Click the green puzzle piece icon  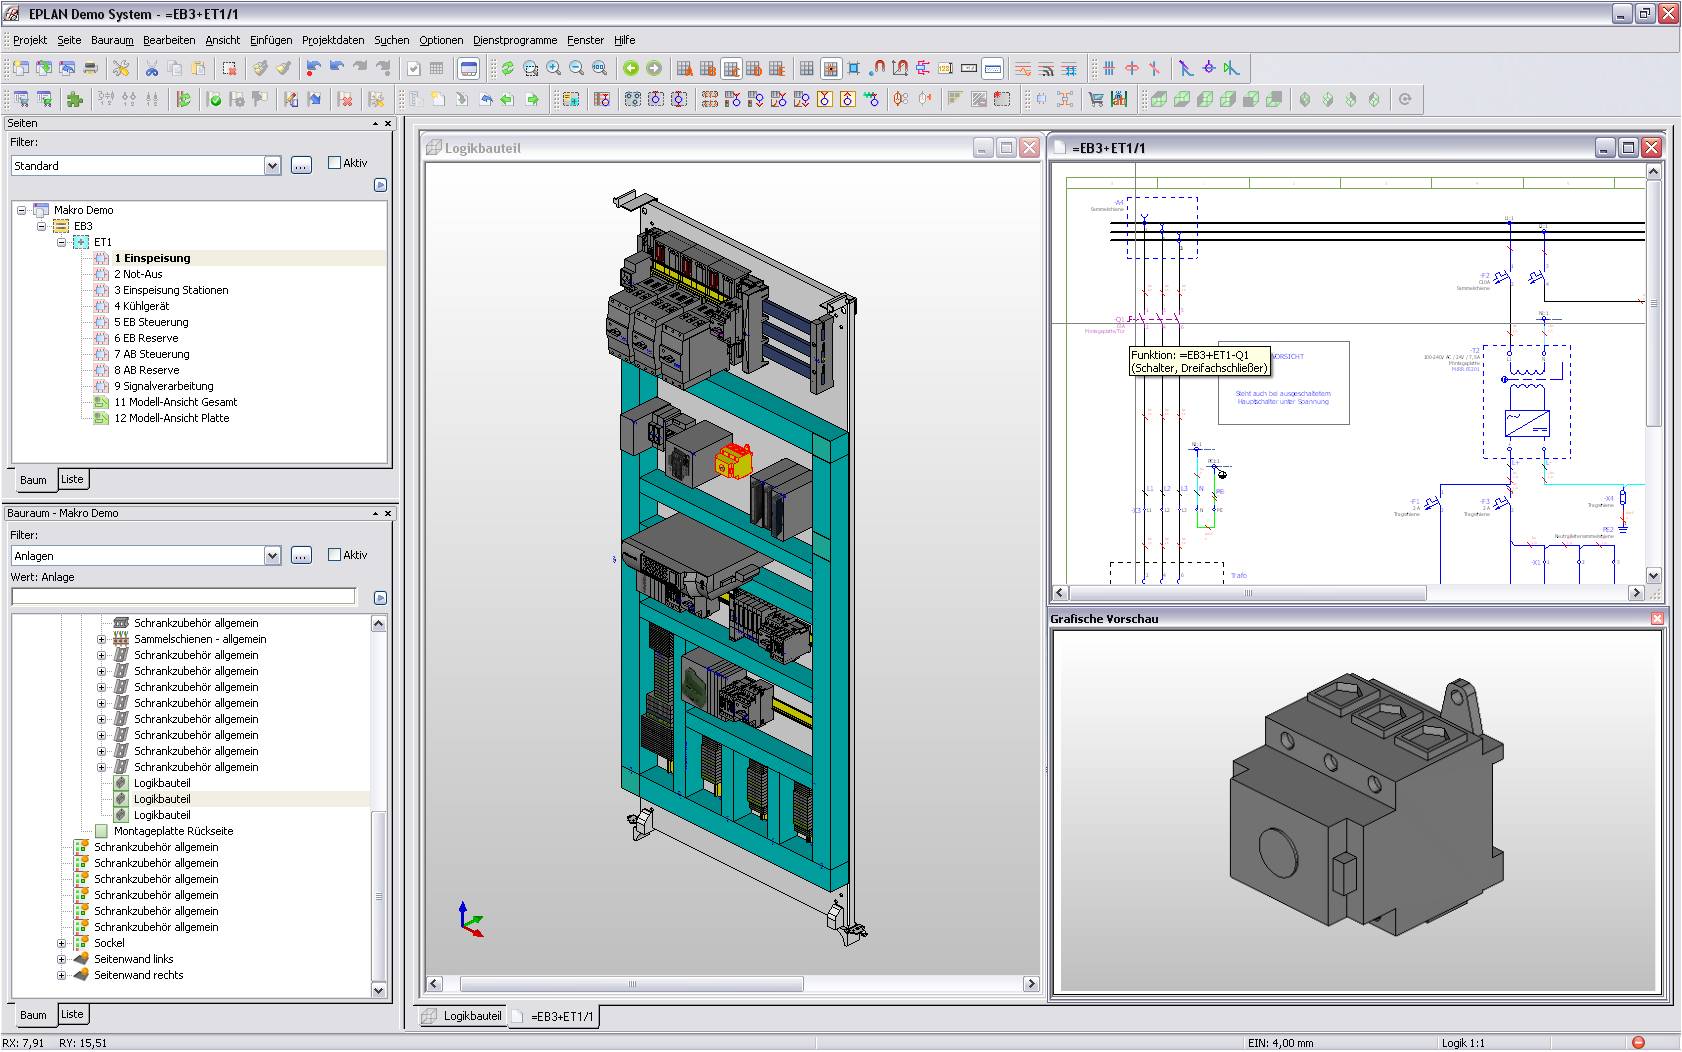[75, 99]
